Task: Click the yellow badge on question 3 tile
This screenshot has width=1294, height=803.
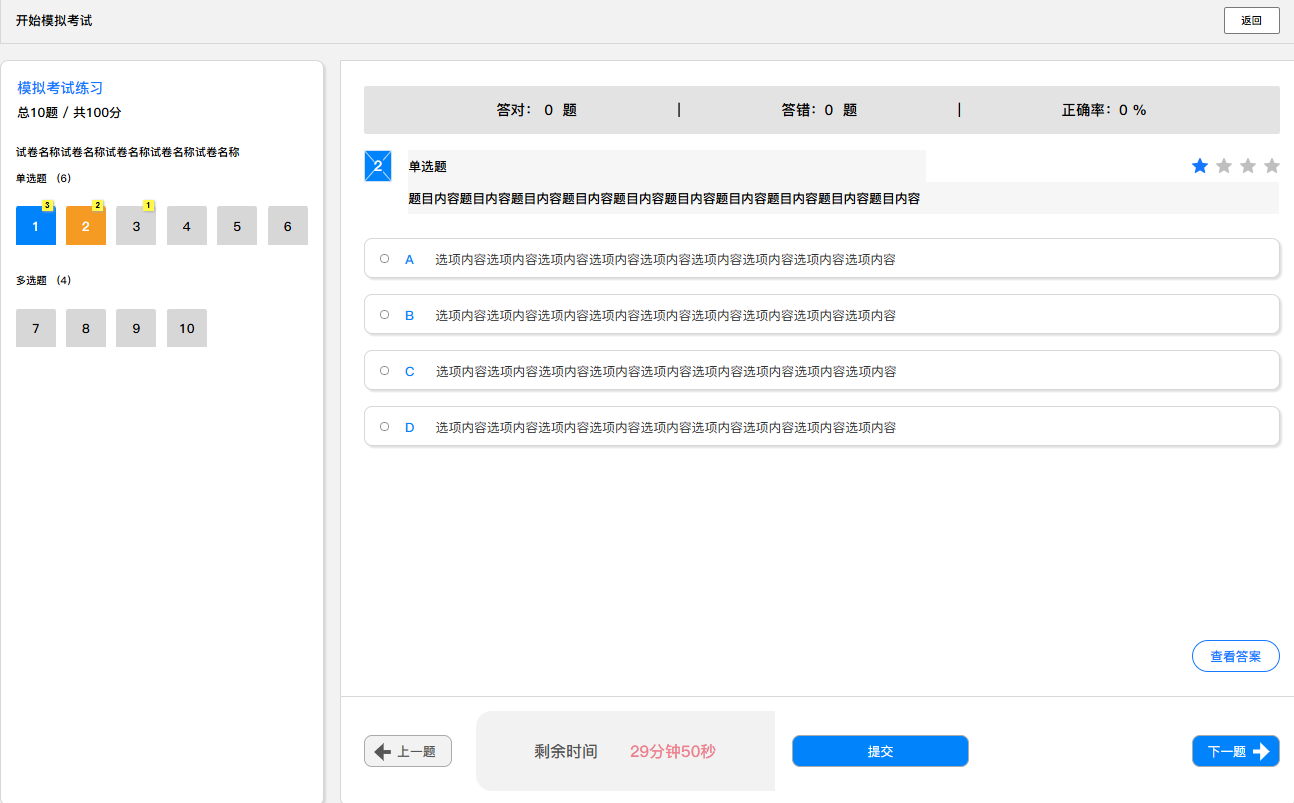Action: pos(148,206)
